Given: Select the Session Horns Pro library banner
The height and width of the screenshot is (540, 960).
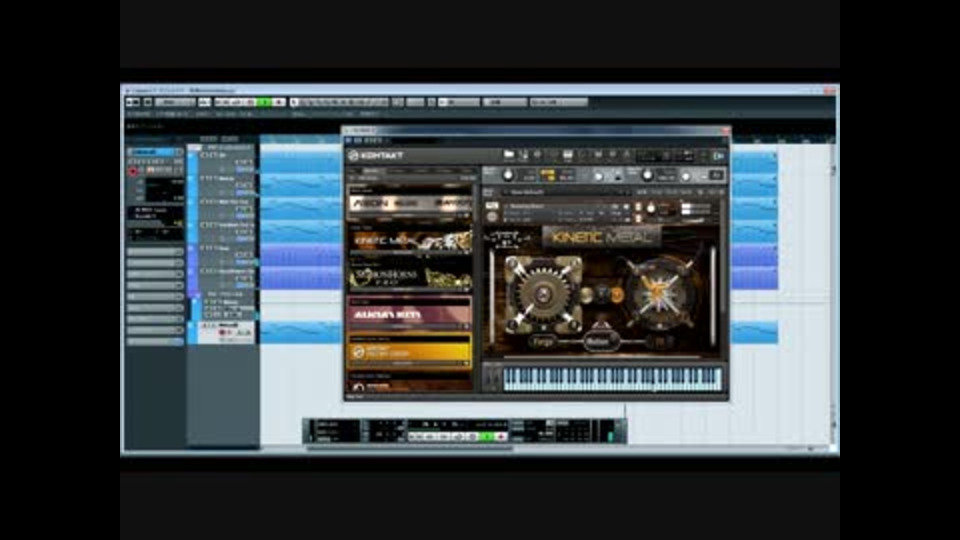Looking at the screenshot, I should [x=410, y=278].
